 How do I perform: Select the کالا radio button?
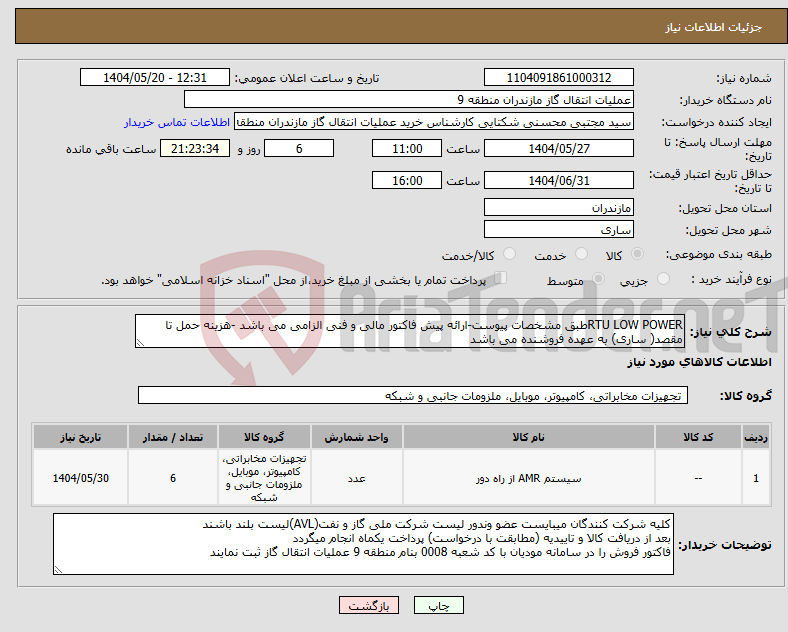(637, 254)
